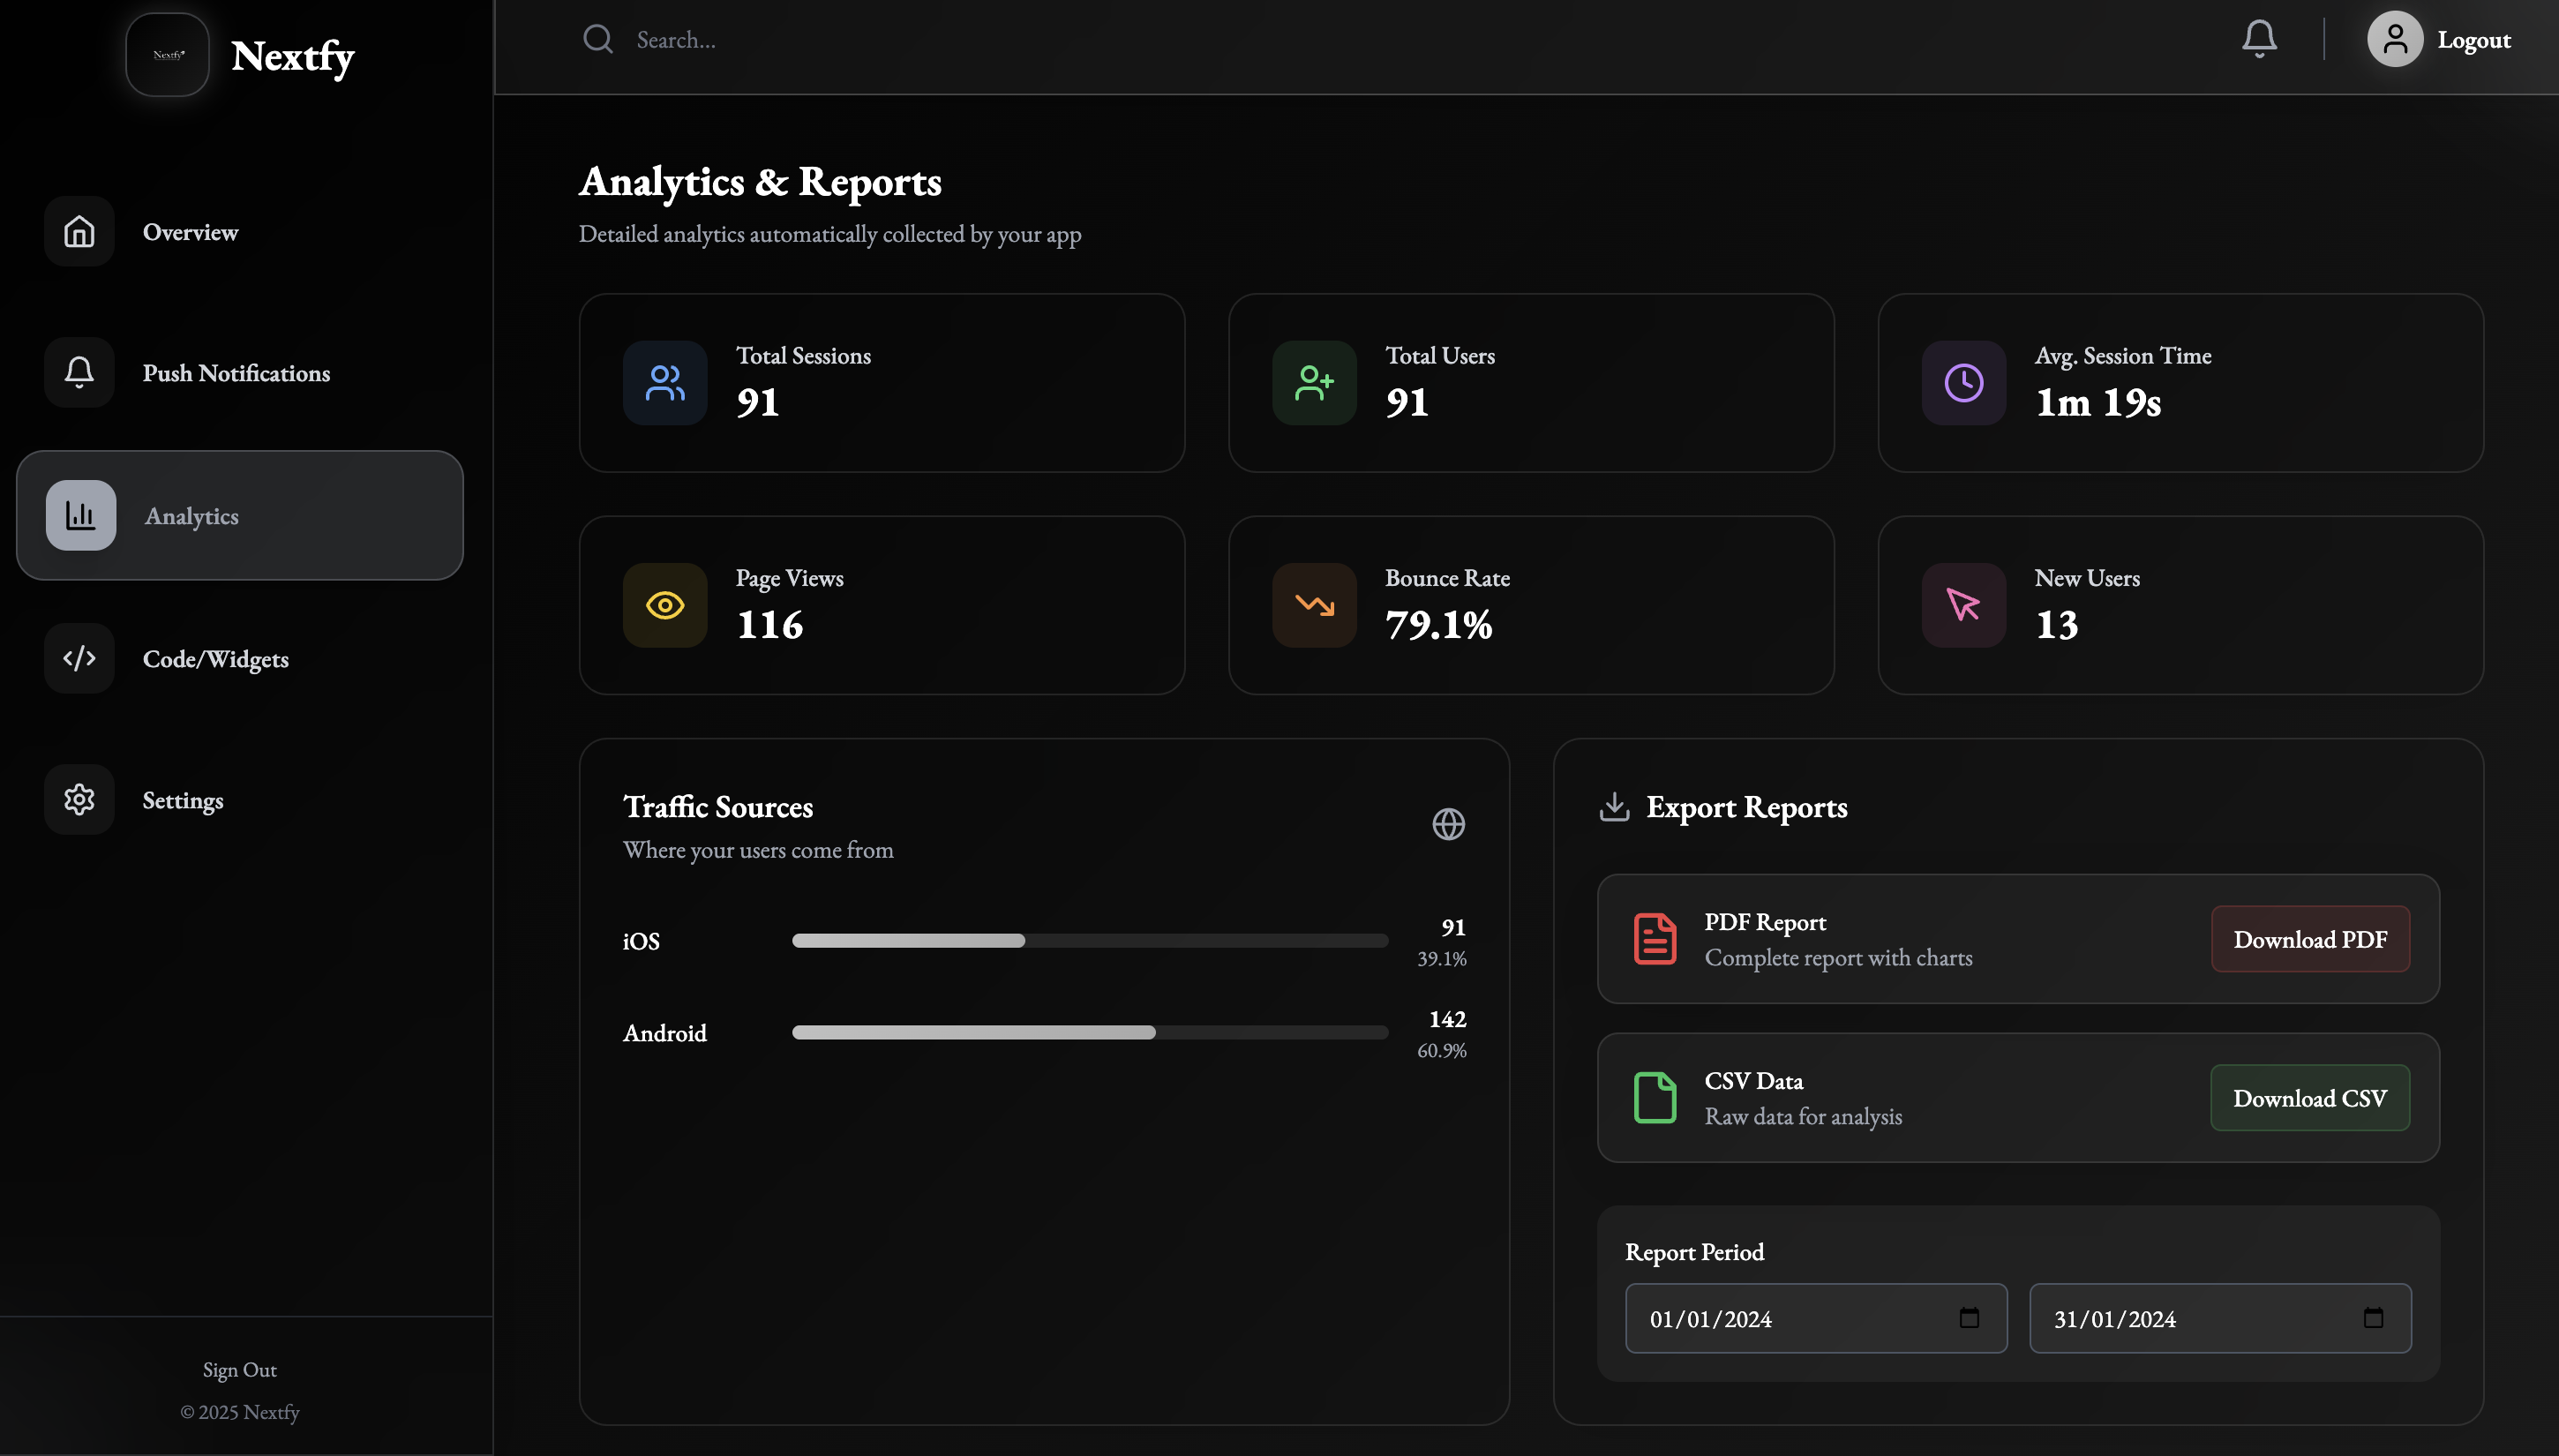Open the calendar picker for the 01/01/2024 field
Image resolution: width=2559 pixels, height=1456 pixels.
coord(1969,1318)
